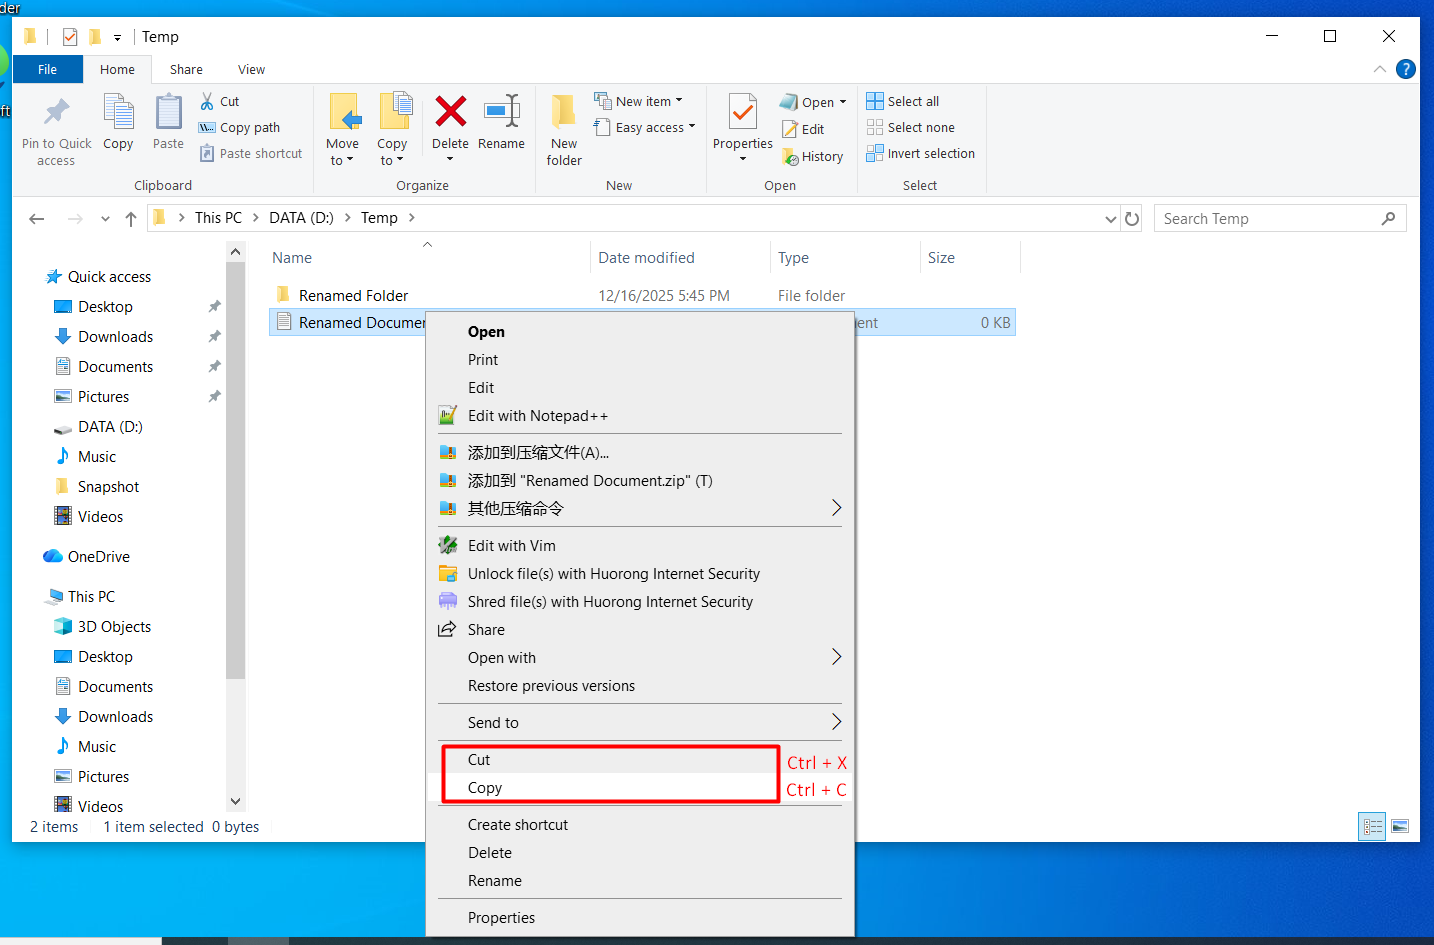Expand 其他压缩命令 submenu
1434x945 pixels.
tap(836, 508)
